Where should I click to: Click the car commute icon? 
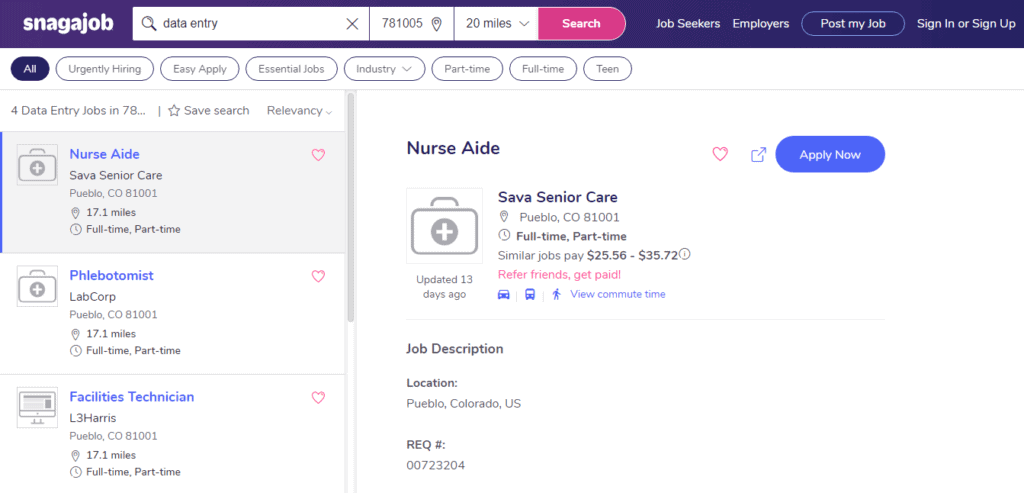tap(504, 294)
